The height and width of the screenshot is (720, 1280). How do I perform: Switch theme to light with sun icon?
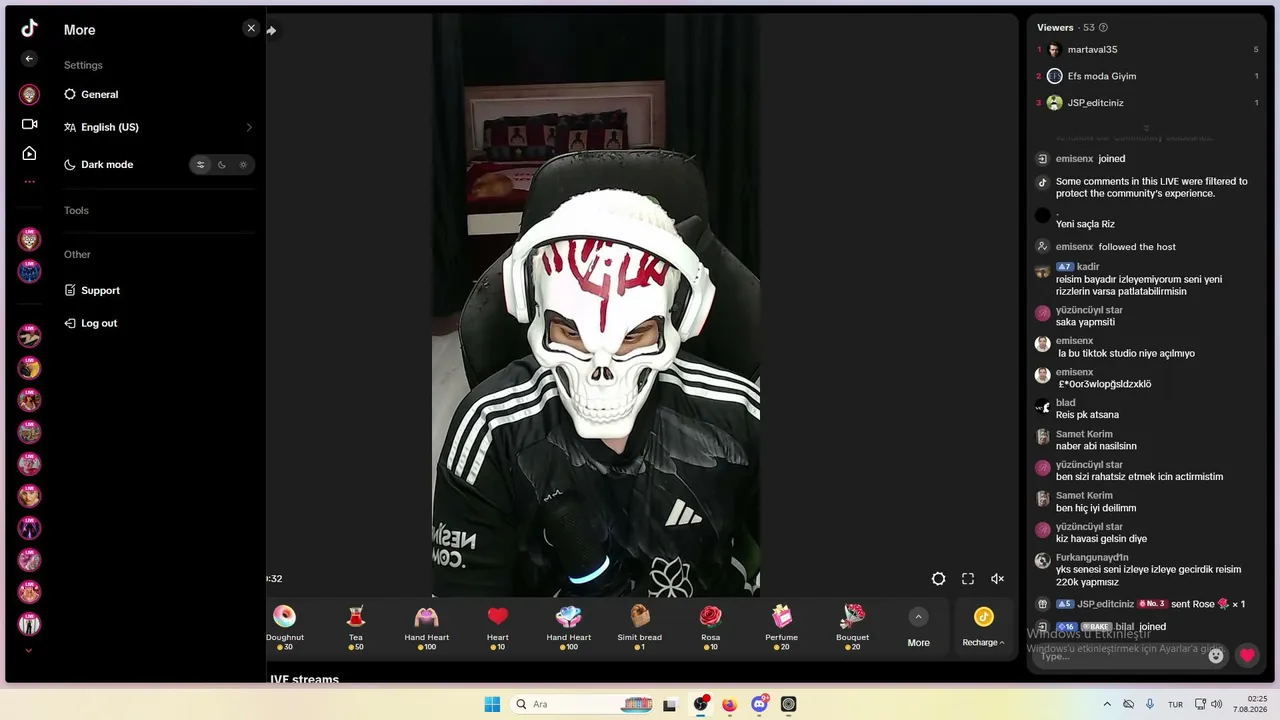(243, 165)
